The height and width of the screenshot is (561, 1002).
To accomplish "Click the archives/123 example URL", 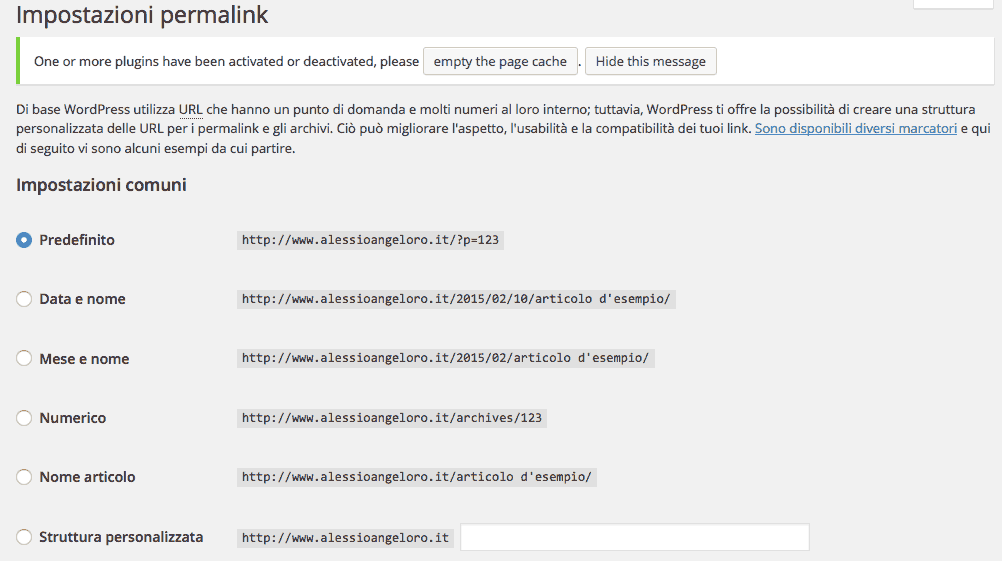I will (x=391, y=418).
